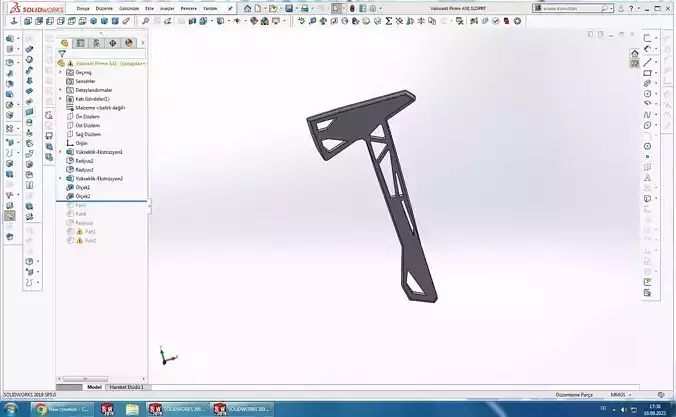The width and height of the screenshot is (676, 417).
Task: Open the Pencere menu
Action: pos(188,8)
